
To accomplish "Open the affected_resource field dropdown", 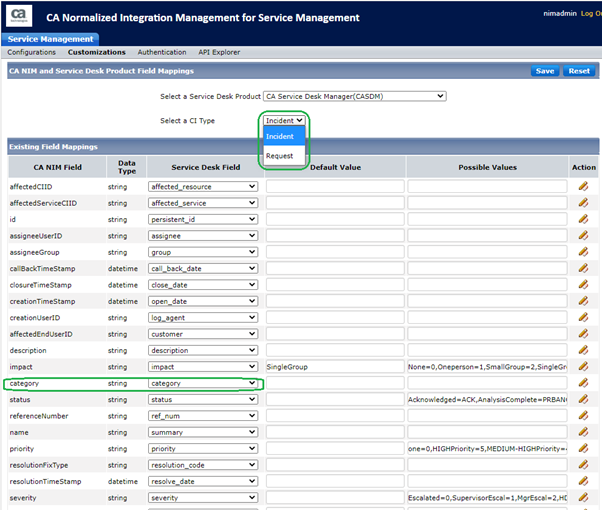I will [x=203, y=186].
